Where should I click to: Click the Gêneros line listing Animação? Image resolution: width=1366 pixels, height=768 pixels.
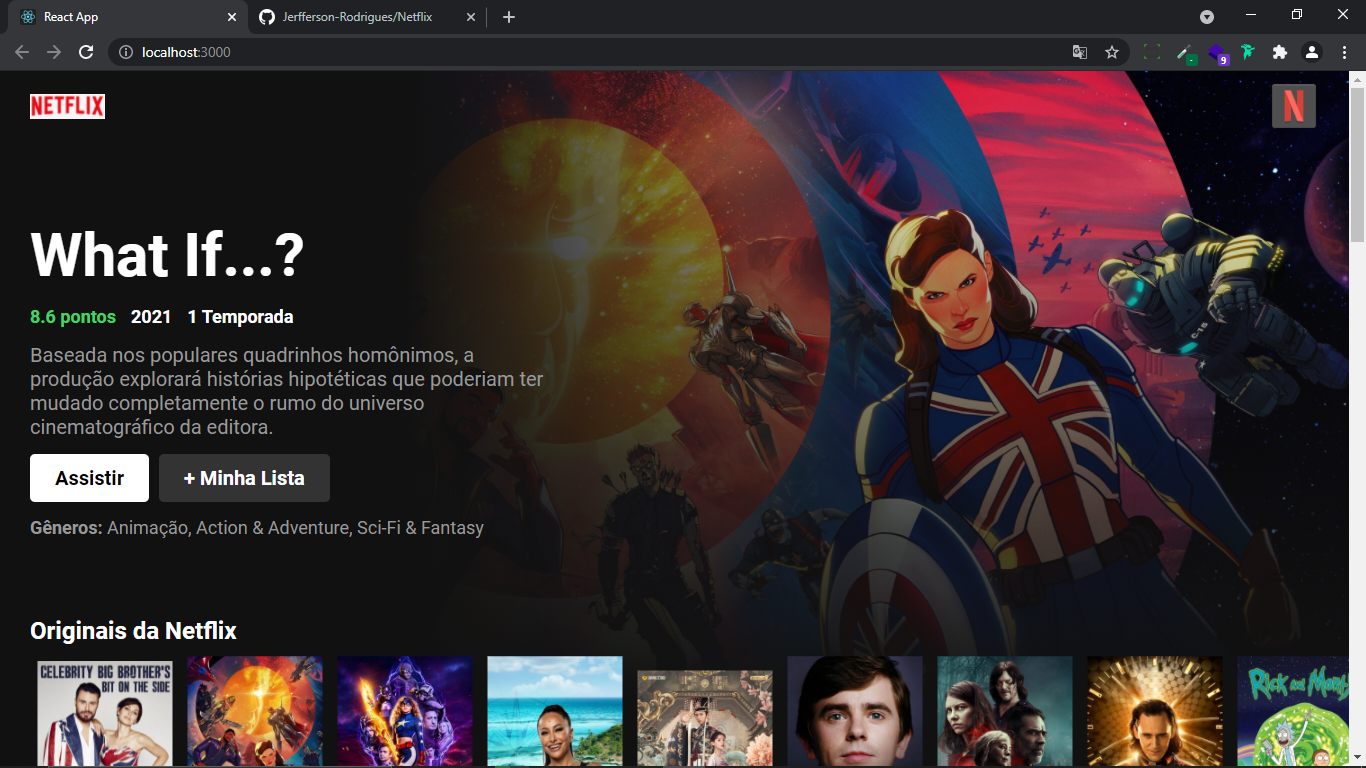pos(257,528)
